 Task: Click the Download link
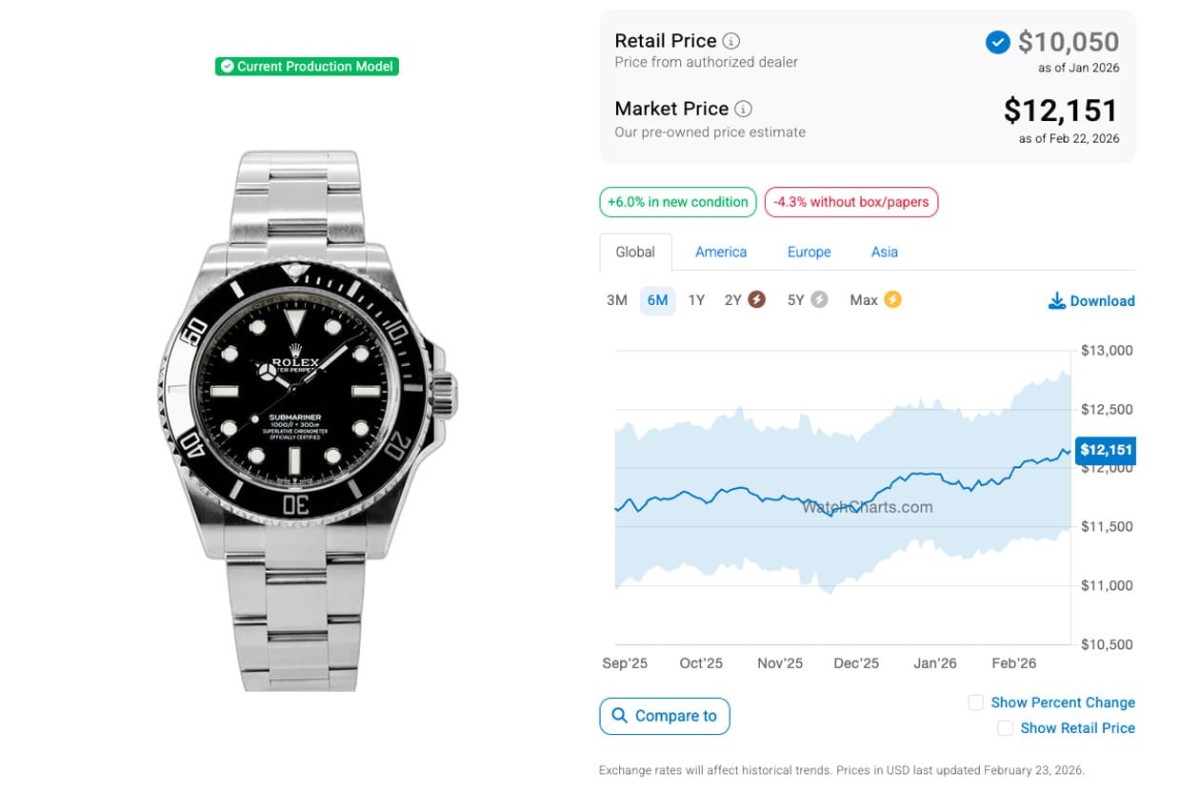[x=1102, y=301]
